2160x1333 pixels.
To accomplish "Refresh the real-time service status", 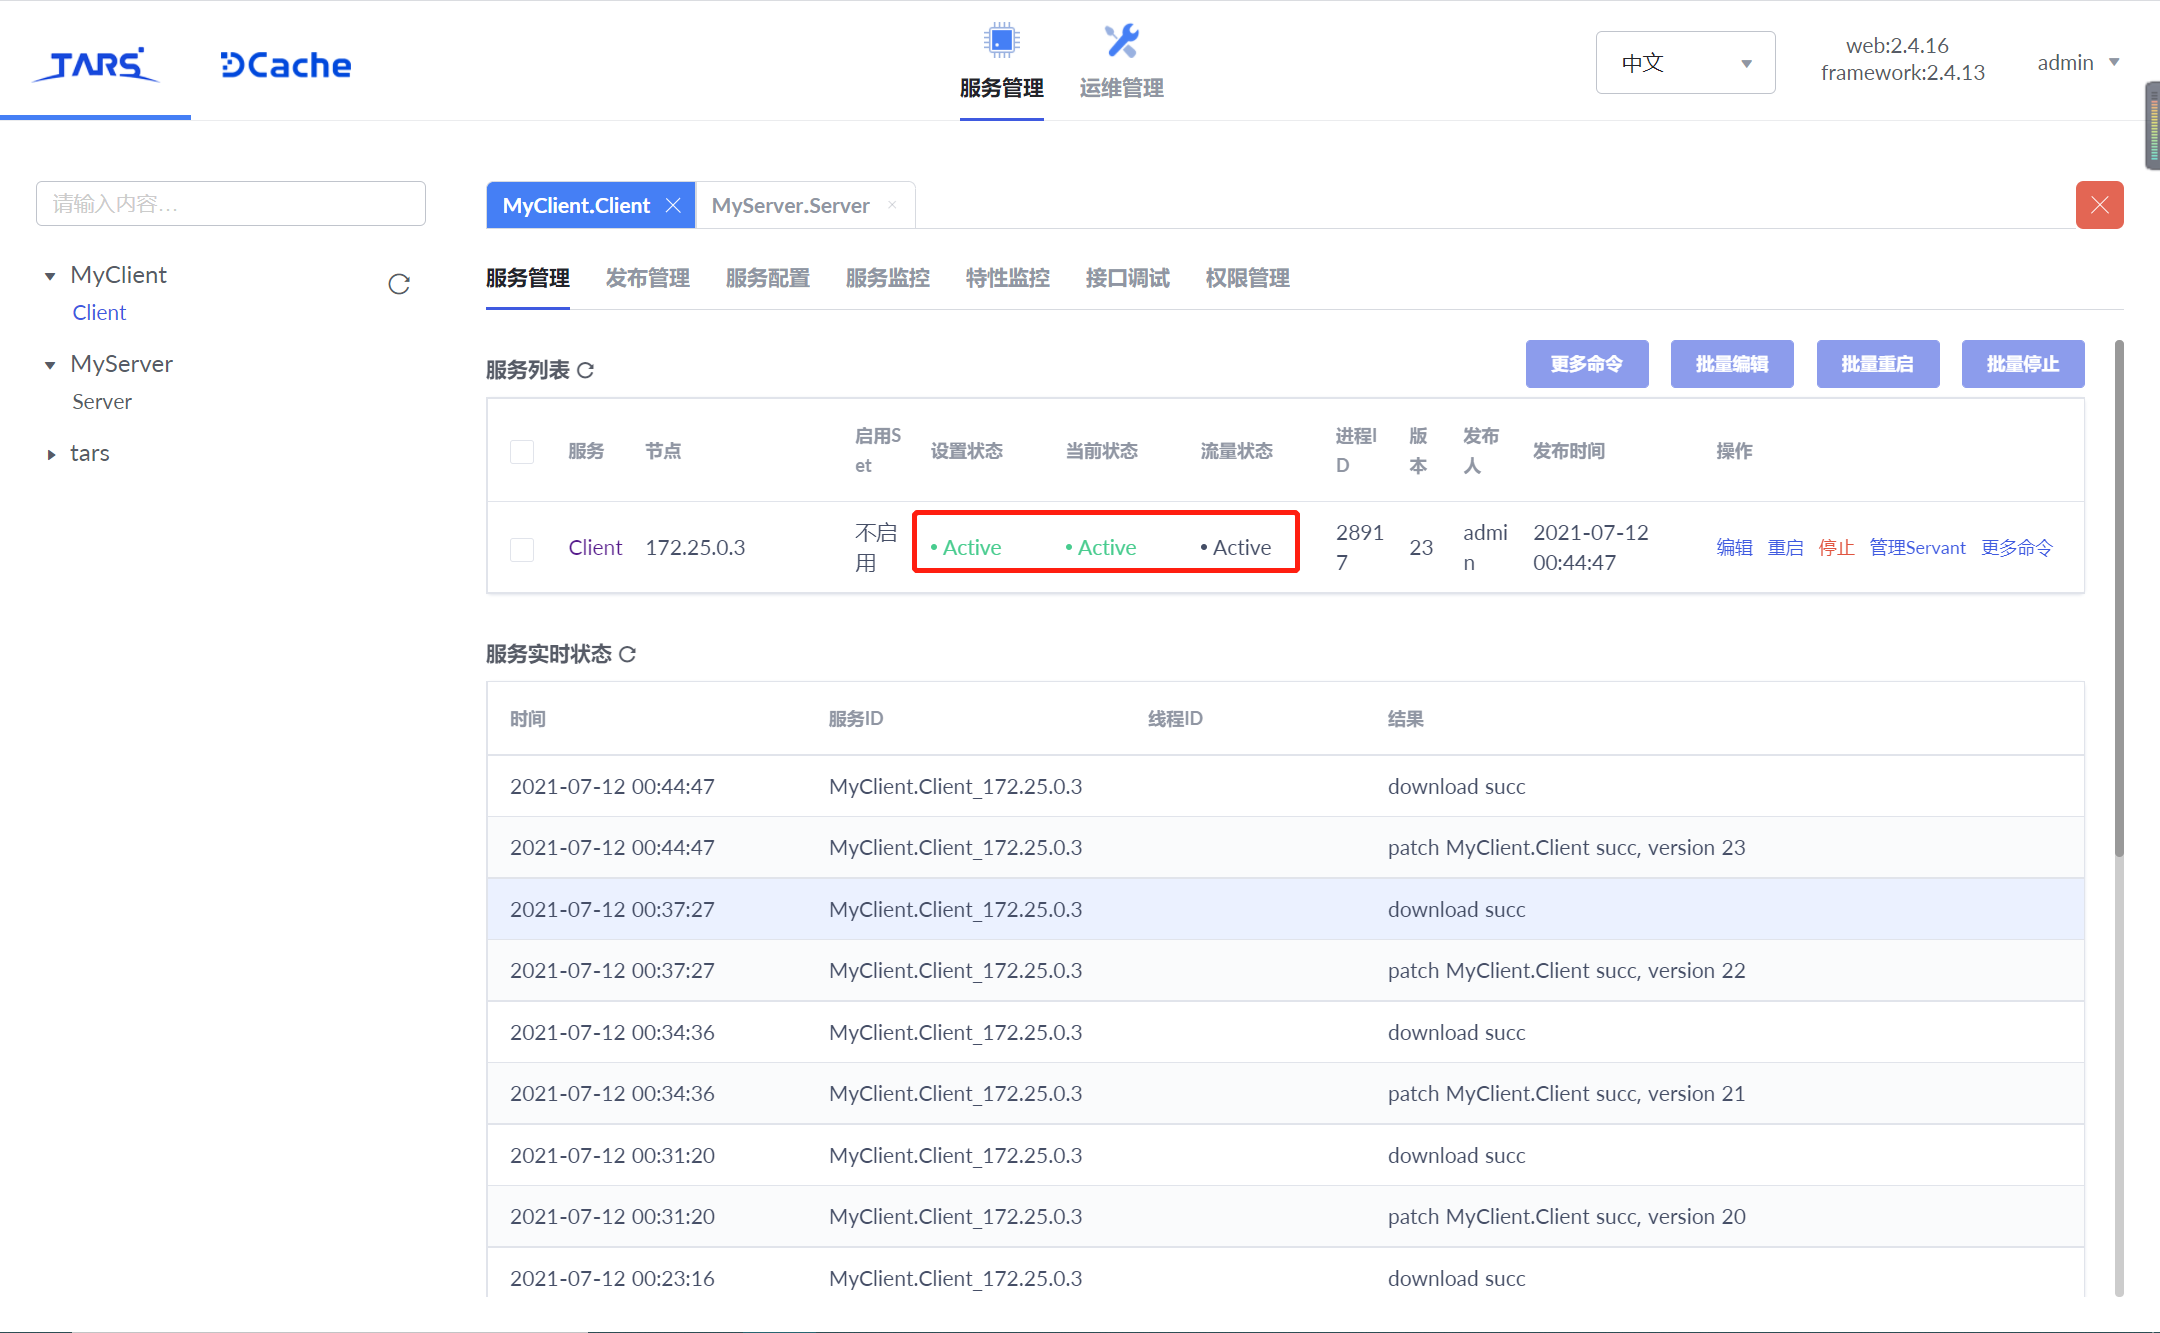I will point(628,654).
